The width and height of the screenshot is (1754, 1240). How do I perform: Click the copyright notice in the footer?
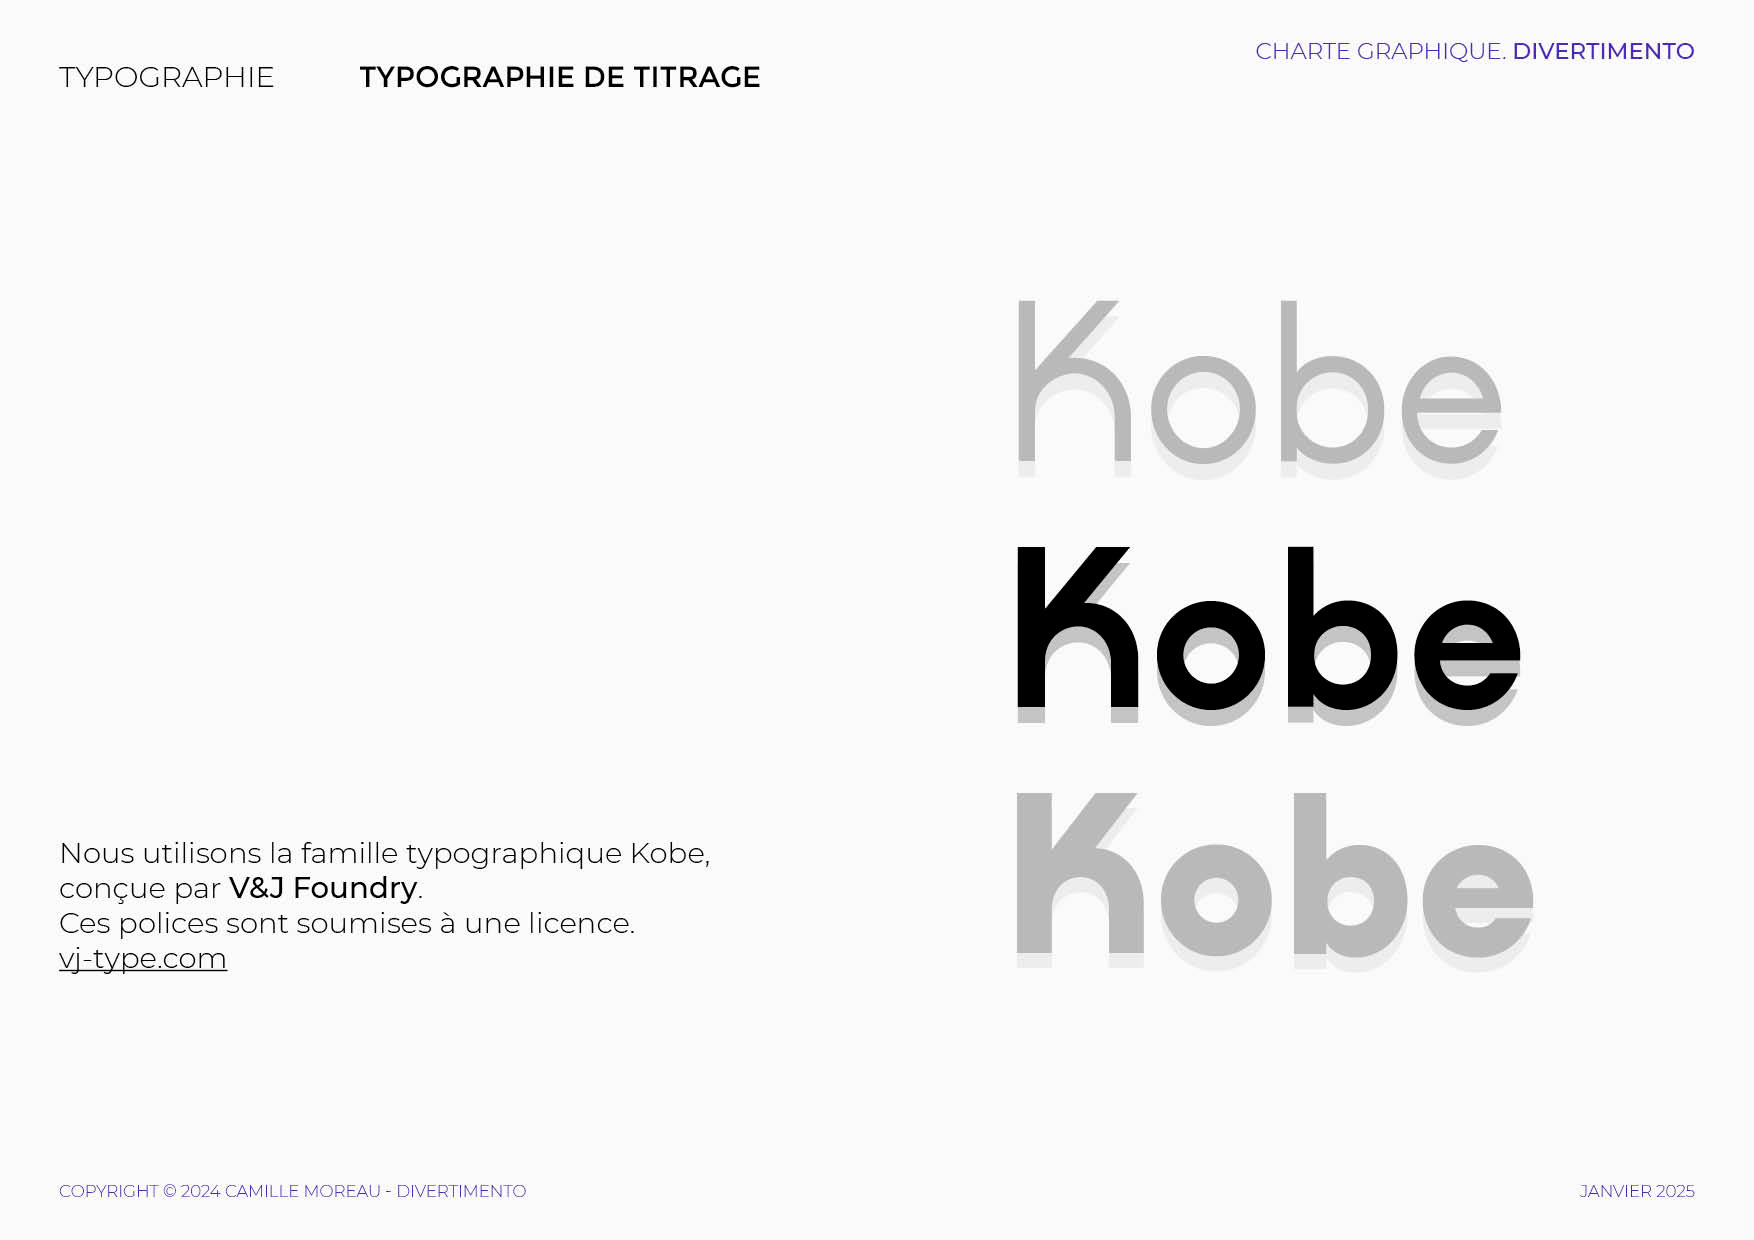[292, 1191]
